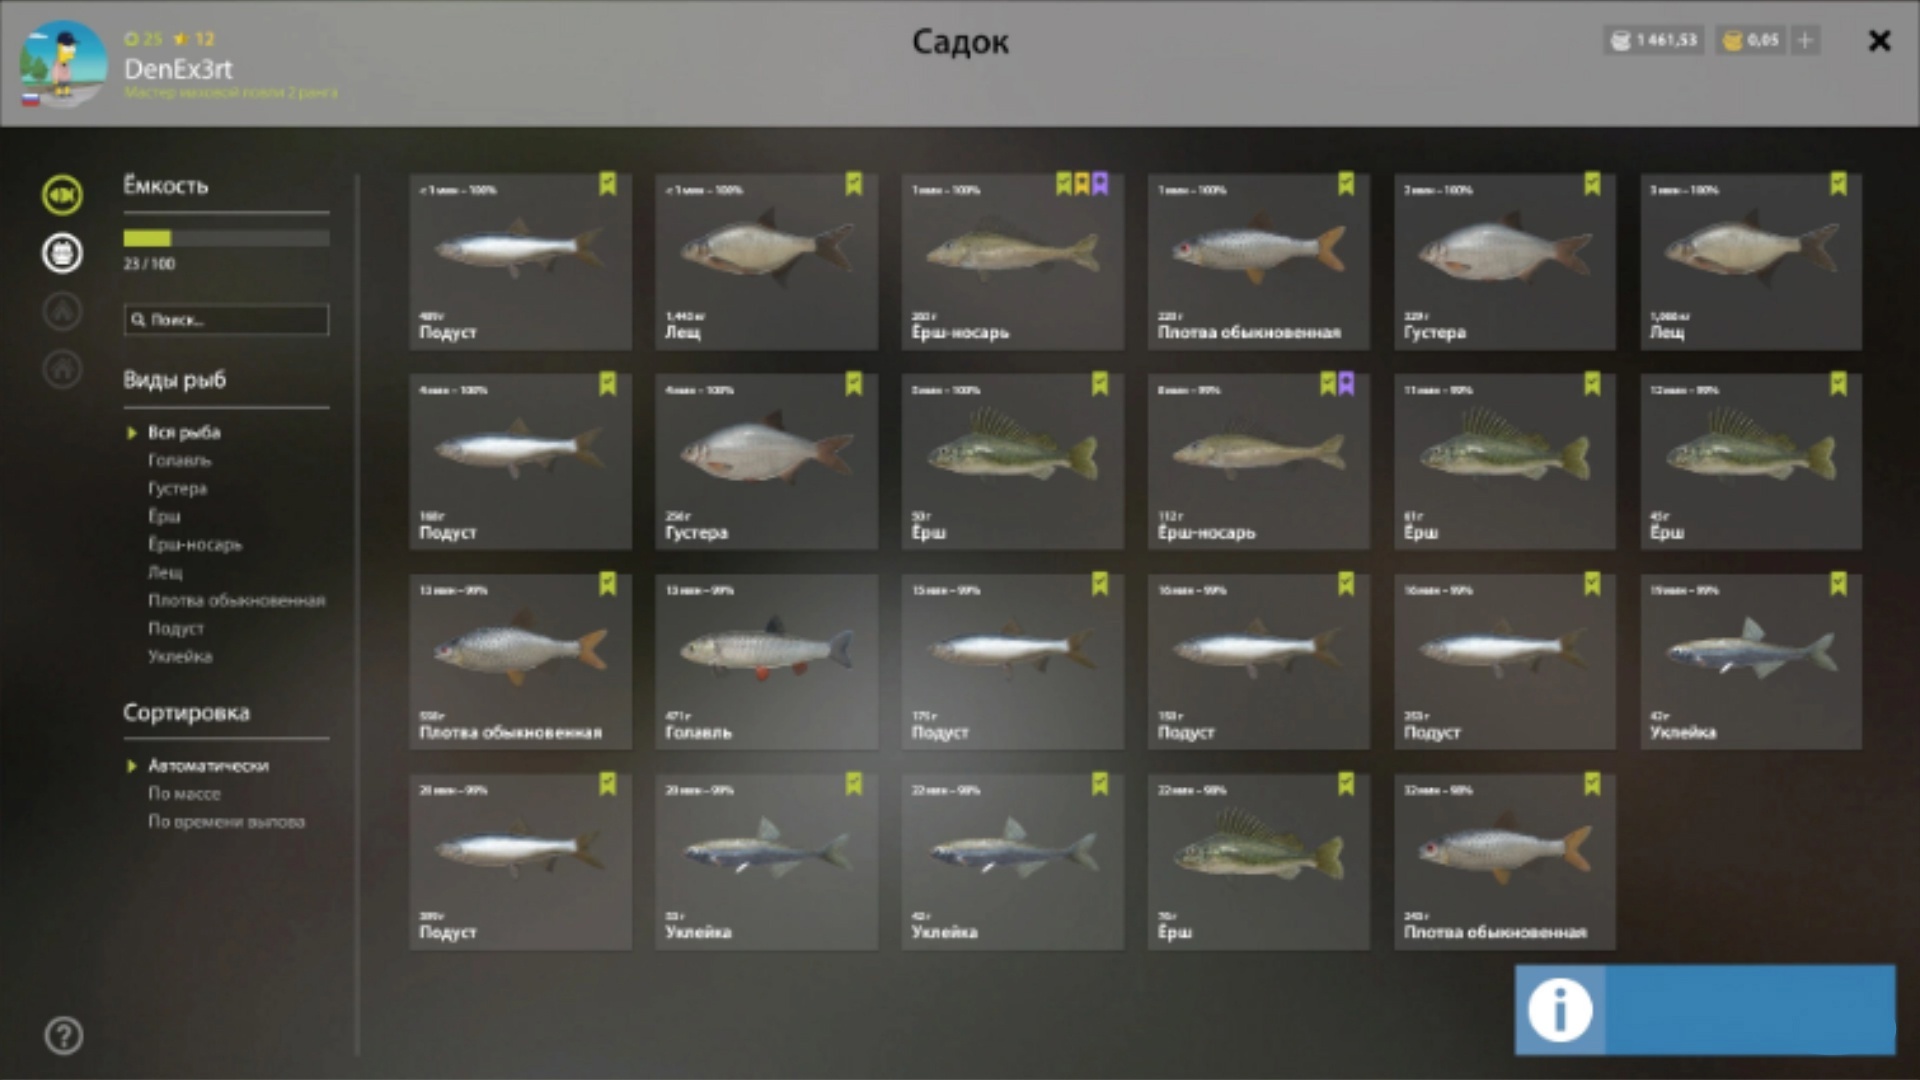This screenshot has width=1920, height=1080.
Task: Click the Поиск search field
Action: pyautogui.click(x=226, y=320)
